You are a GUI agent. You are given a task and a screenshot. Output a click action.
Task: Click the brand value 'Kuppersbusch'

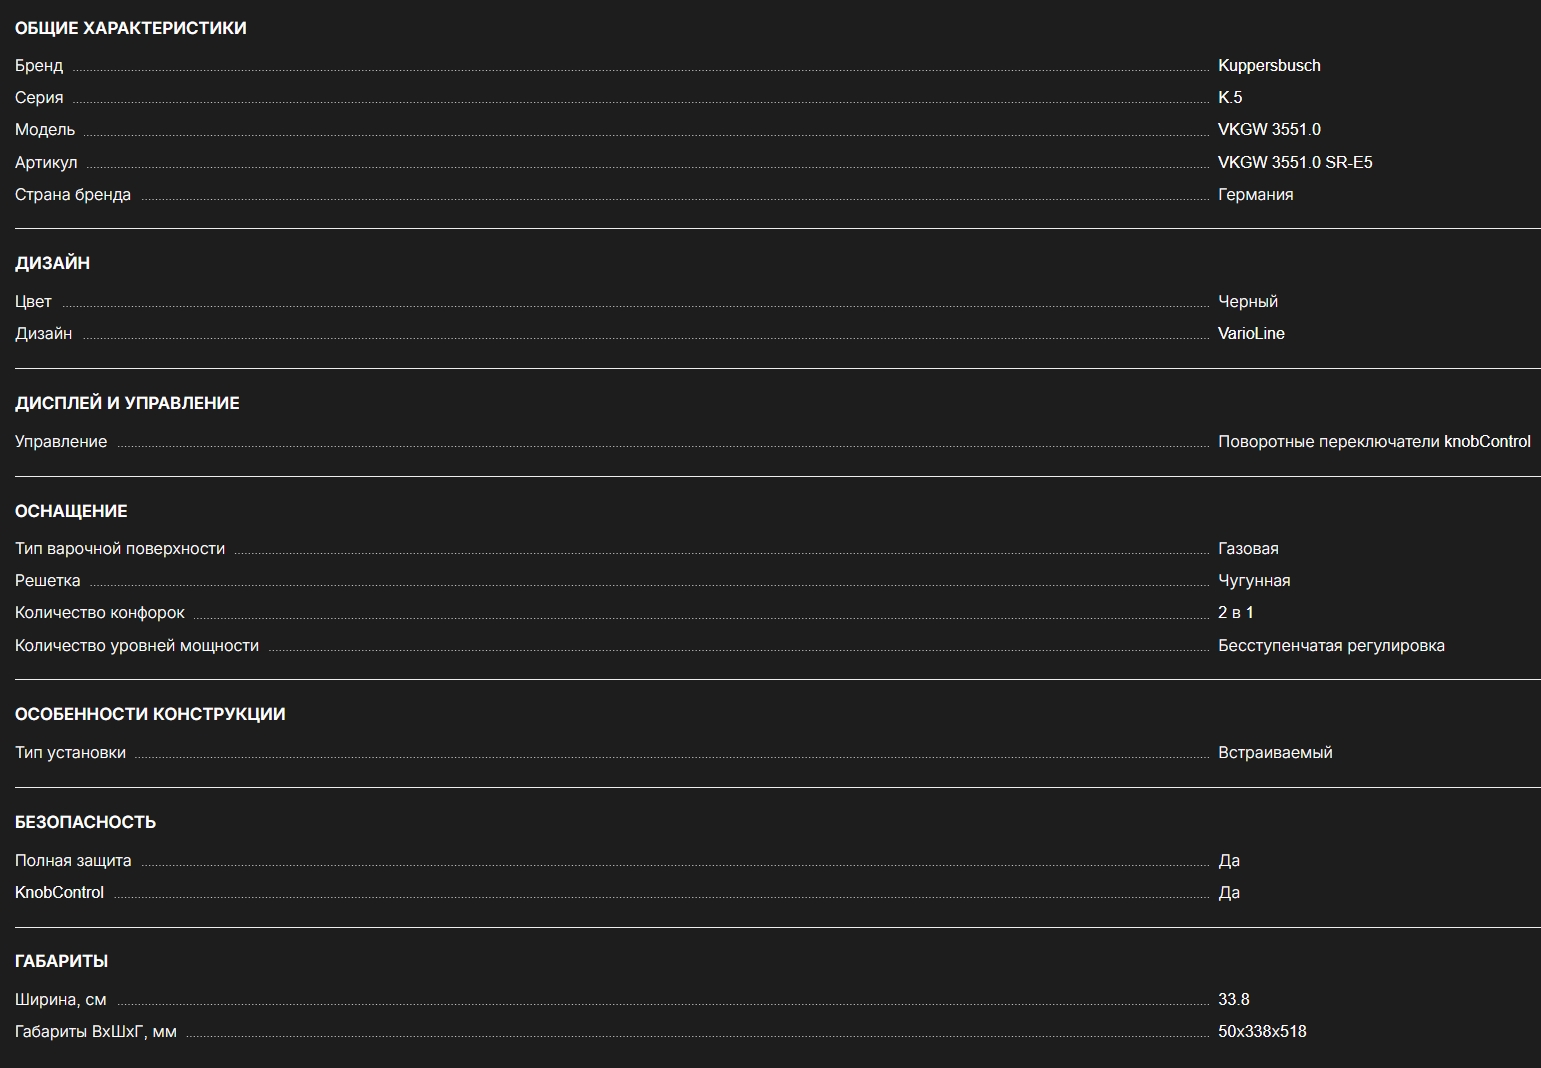(1269, 66)
